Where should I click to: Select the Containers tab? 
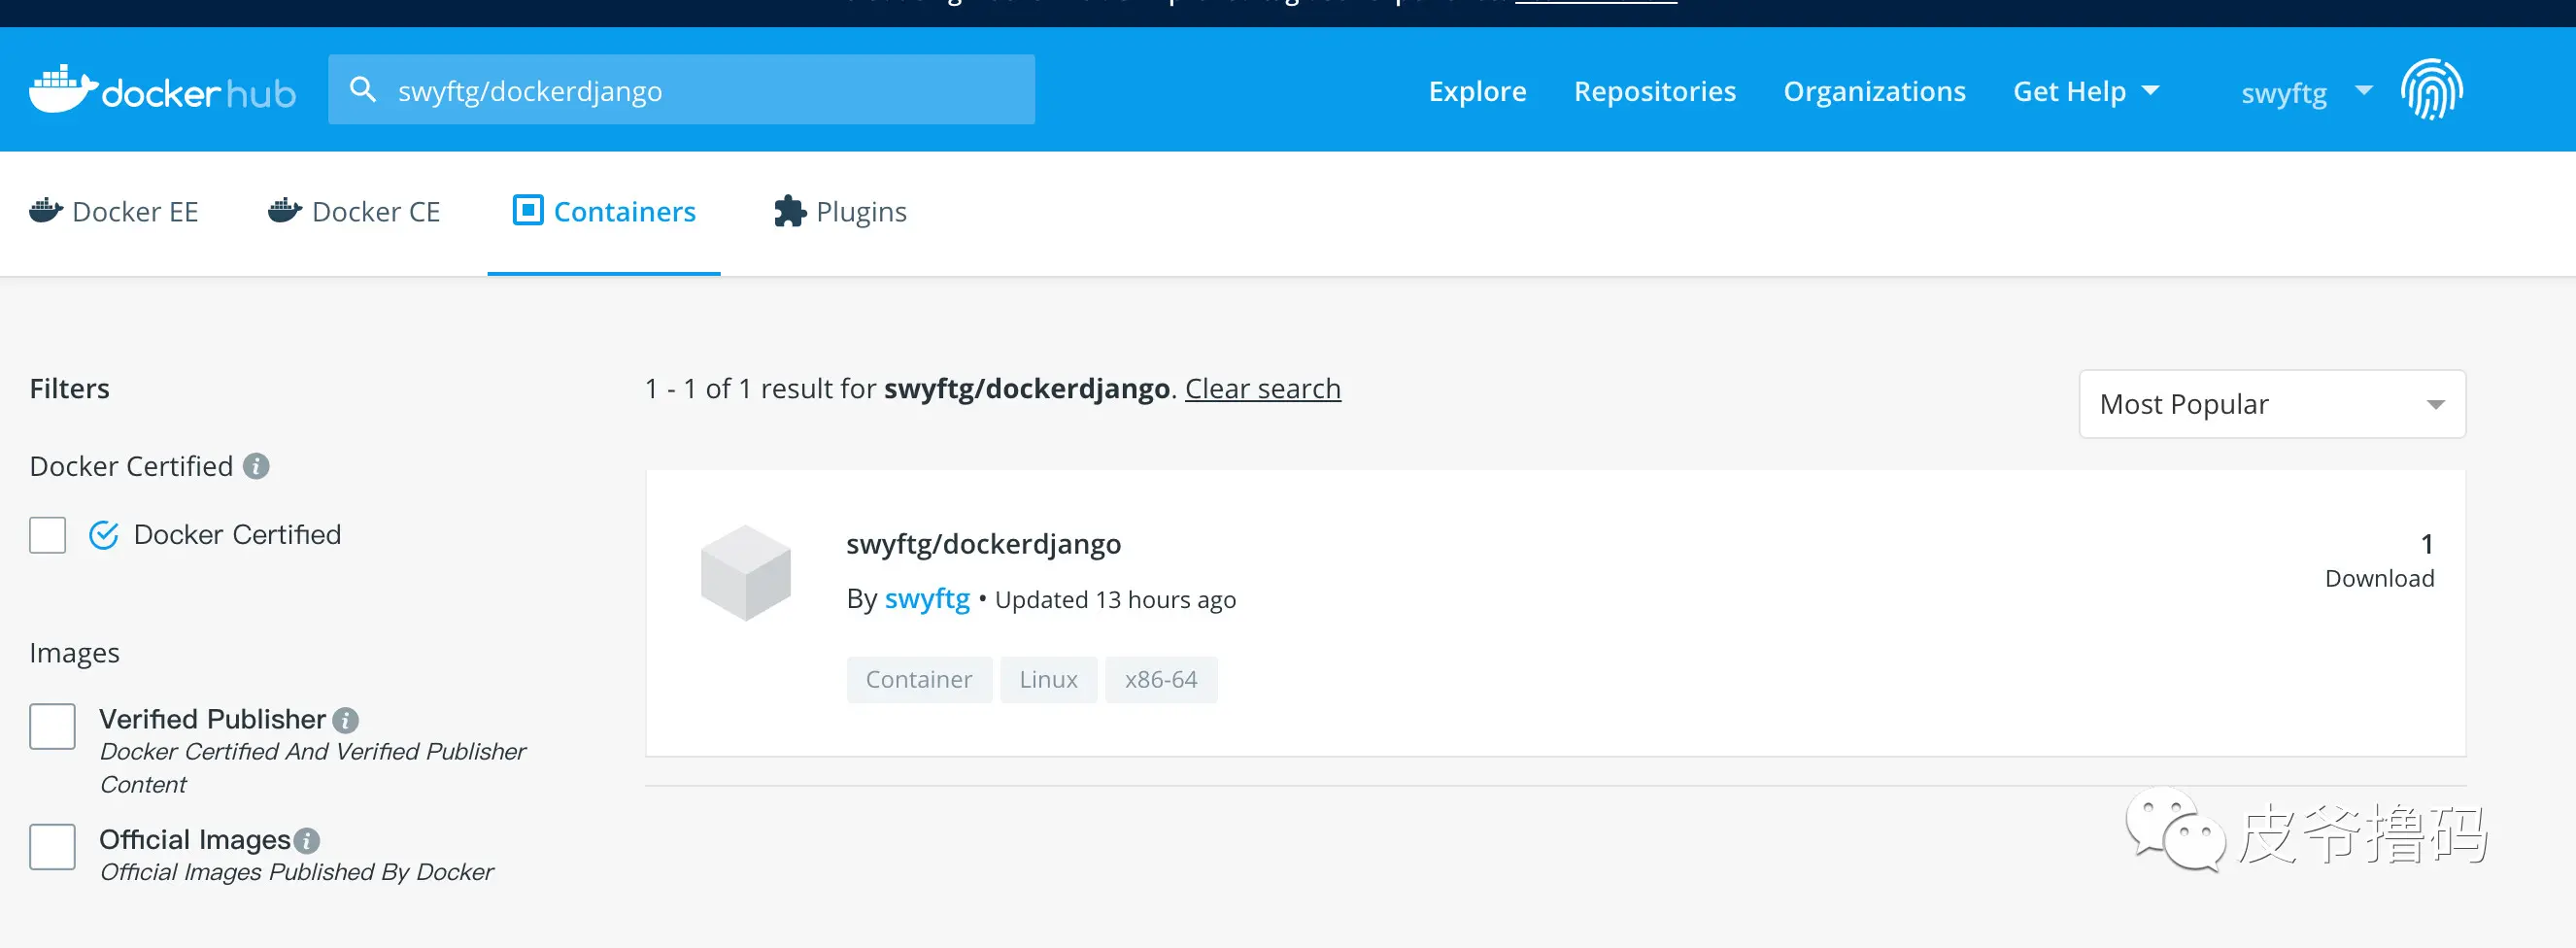tap(604, 212)
